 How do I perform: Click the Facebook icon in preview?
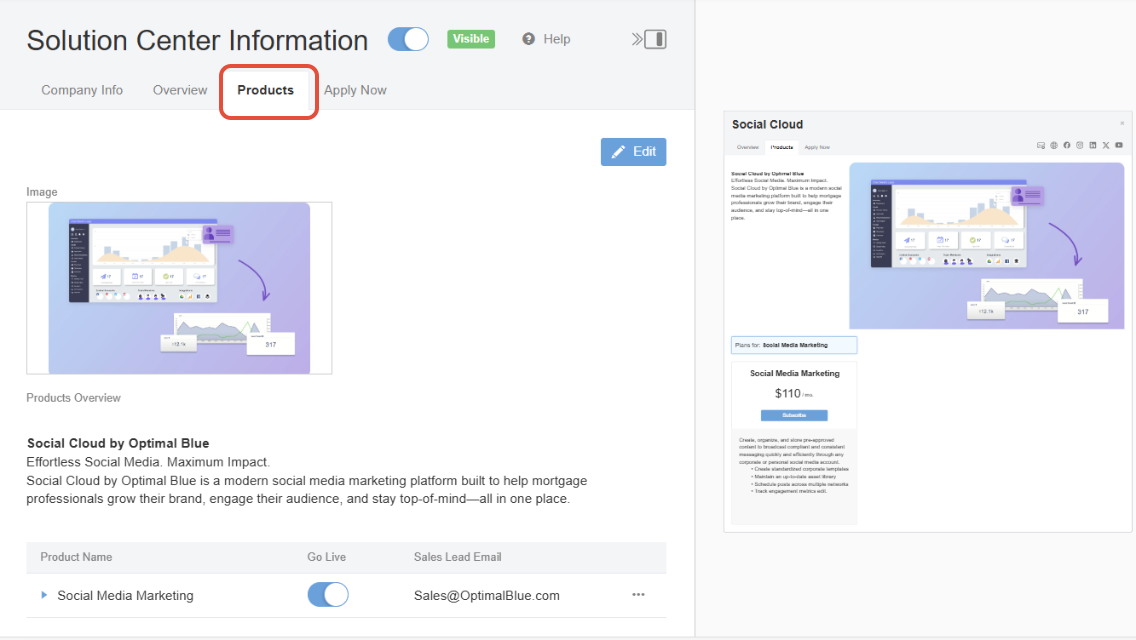(1066, 146)
